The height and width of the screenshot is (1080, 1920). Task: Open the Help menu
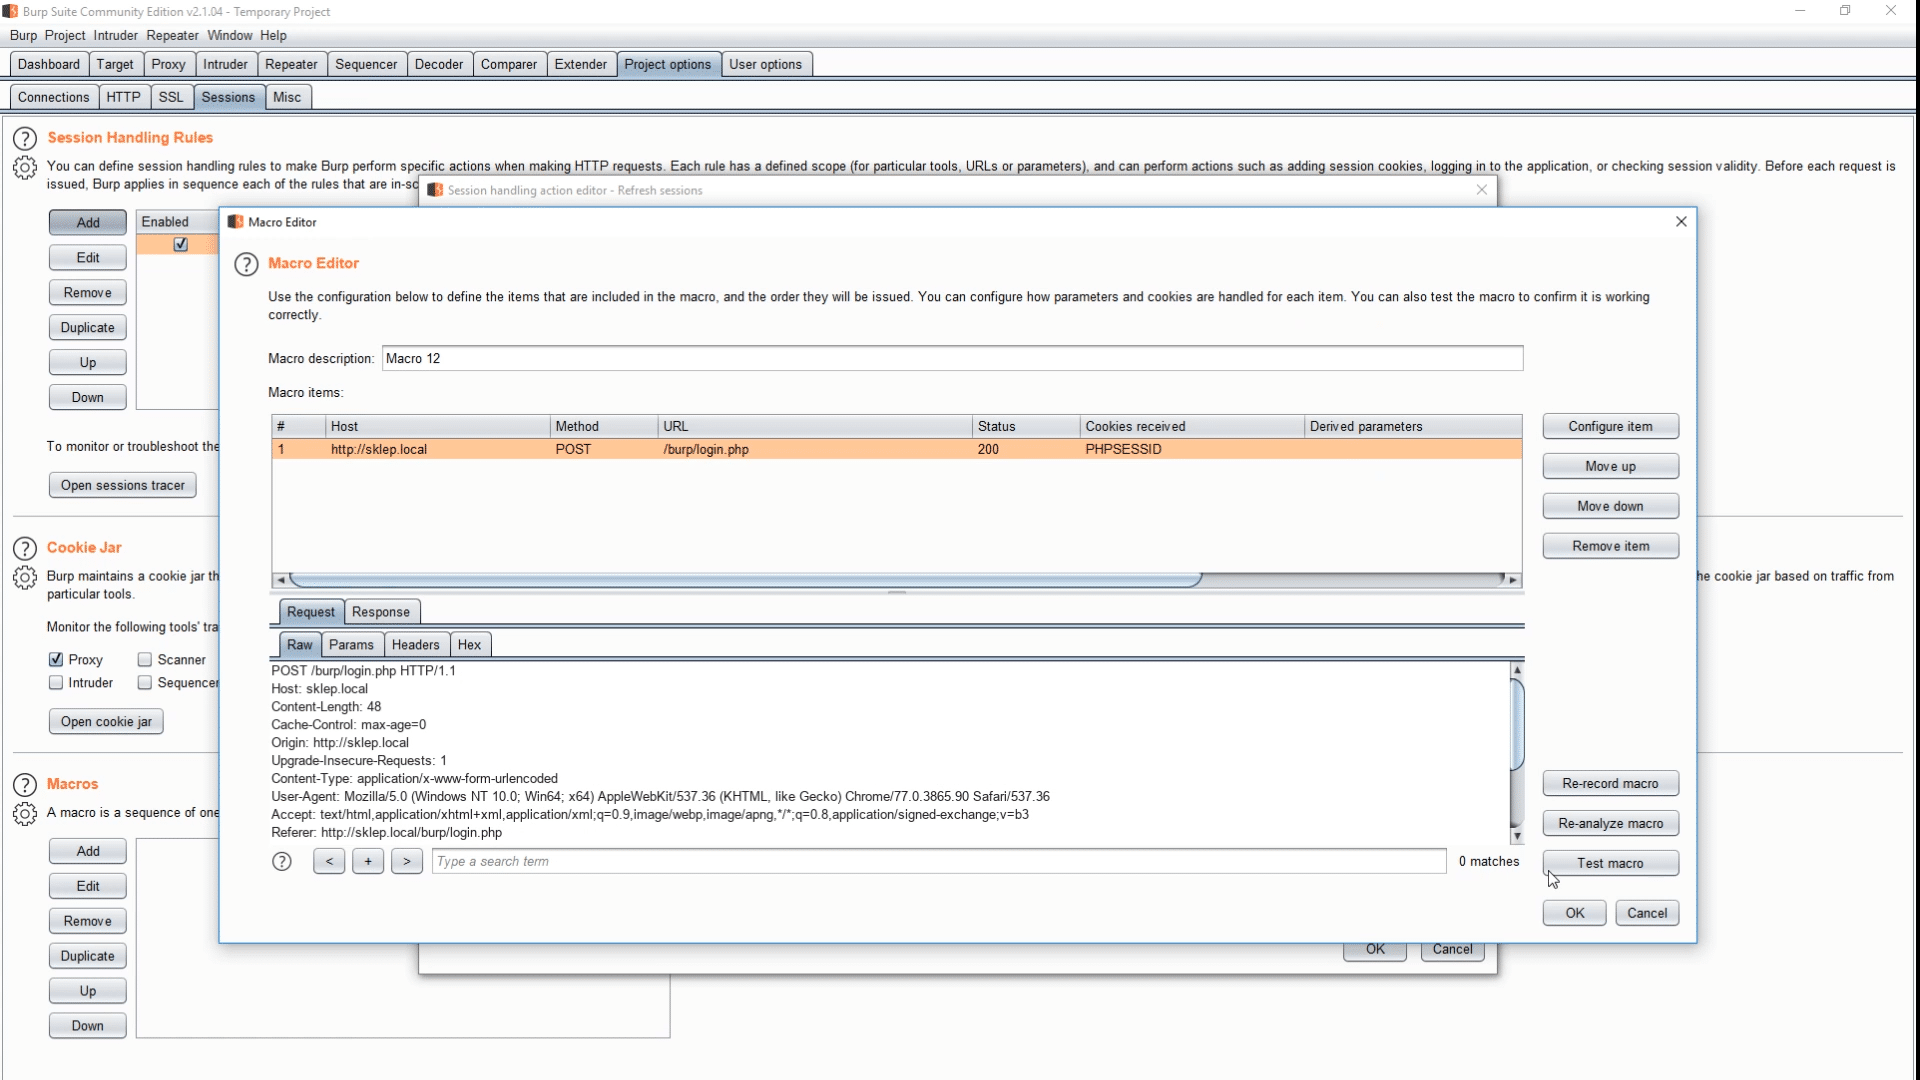tap(273, 35)
